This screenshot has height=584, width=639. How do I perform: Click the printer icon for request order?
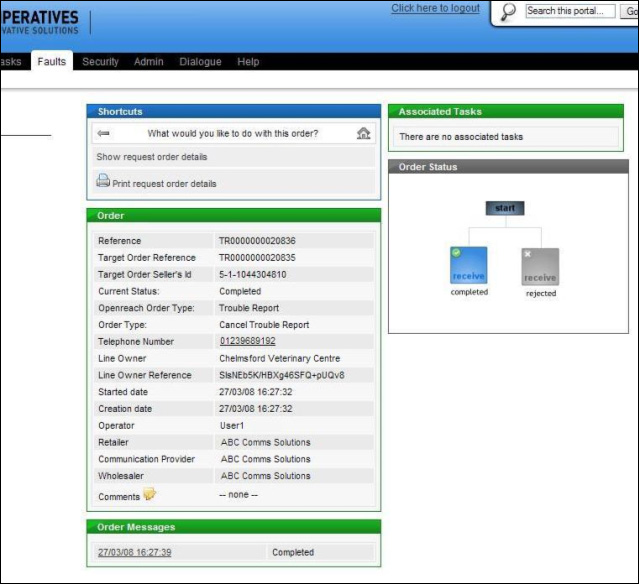click(103, 180)
